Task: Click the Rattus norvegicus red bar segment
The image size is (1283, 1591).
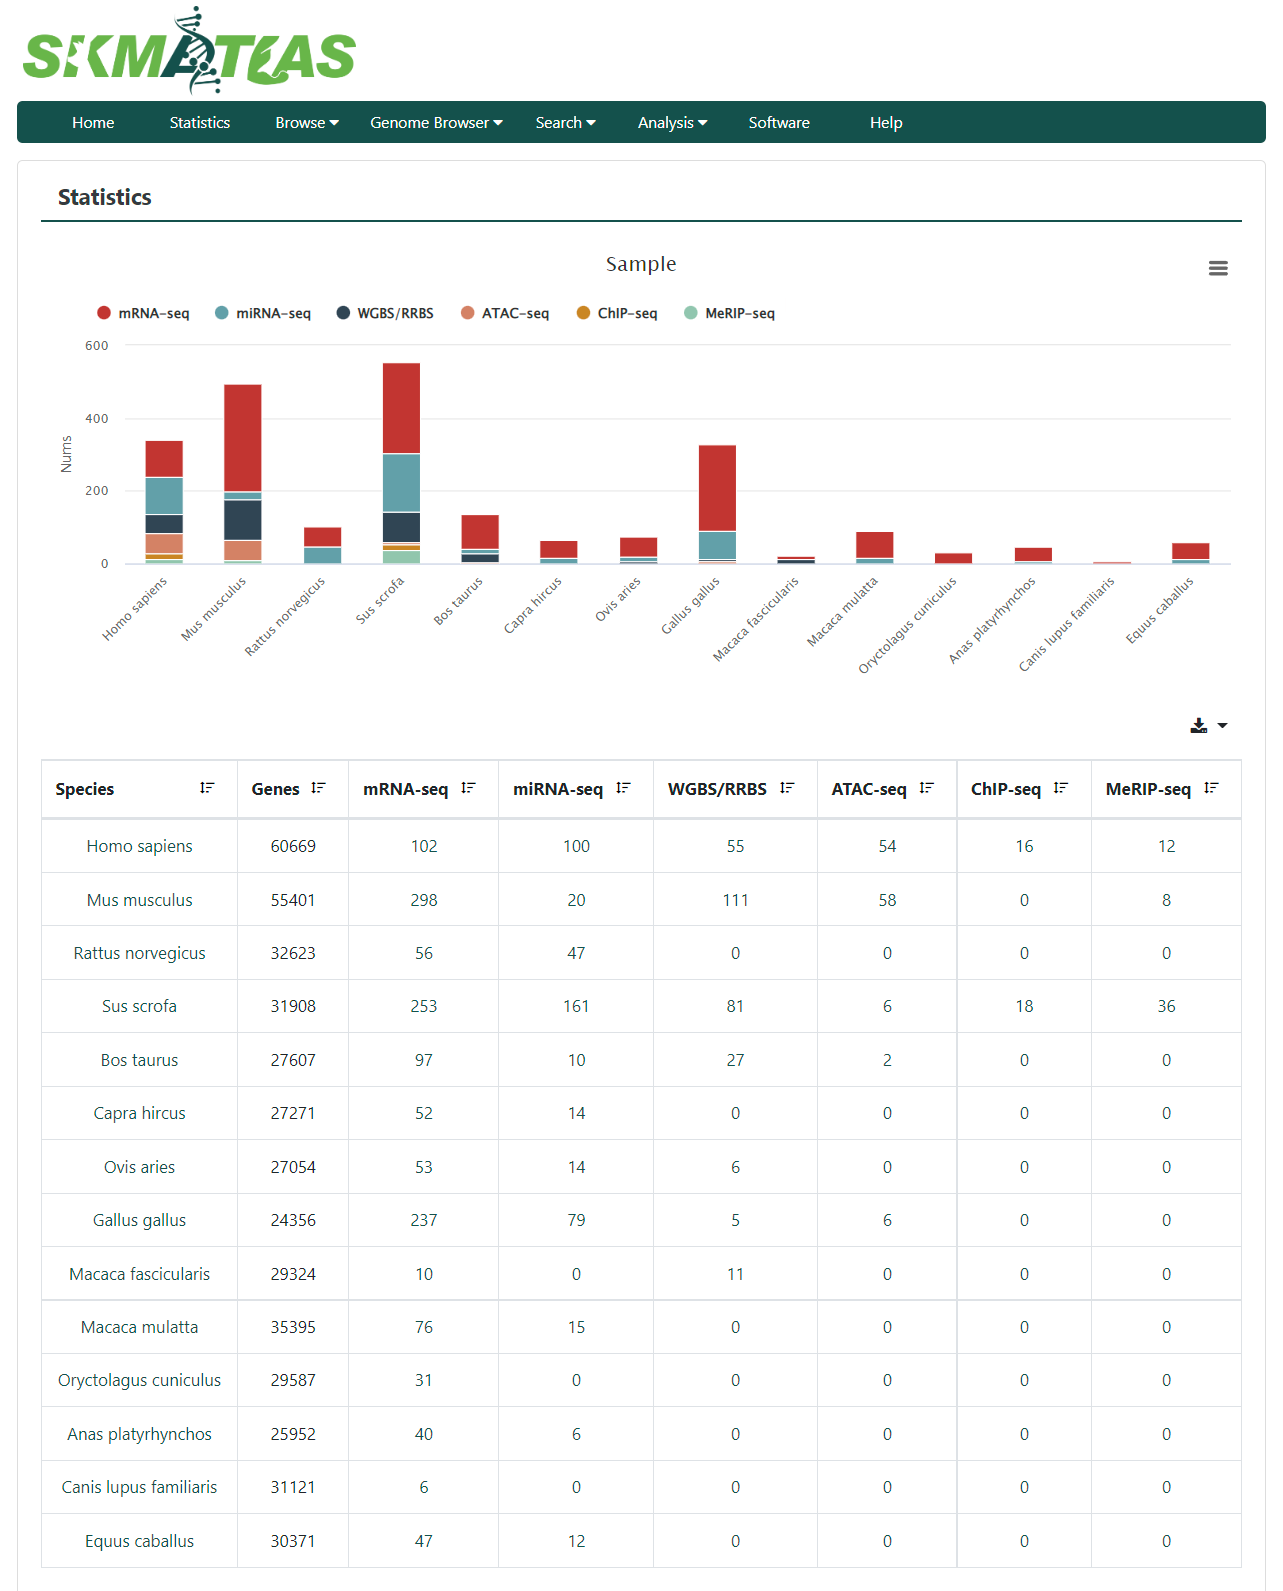Action: [322, 537]
